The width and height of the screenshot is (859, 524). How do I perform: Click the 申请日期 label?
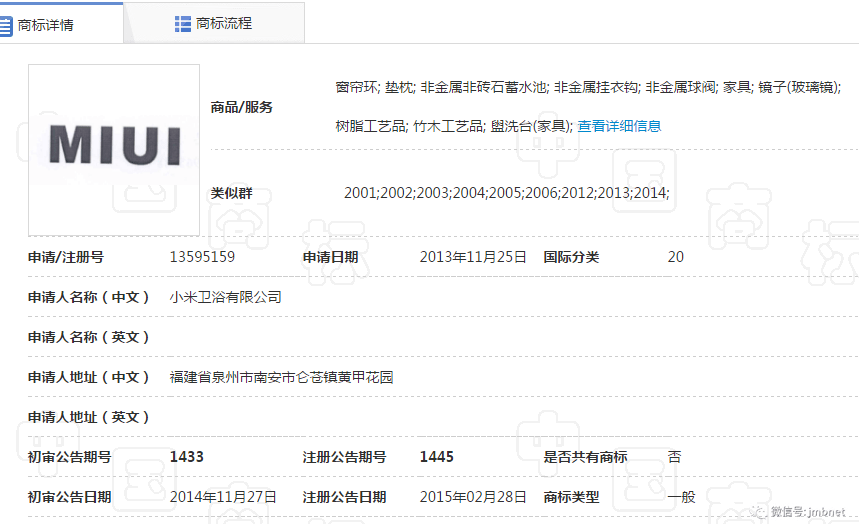pyautogui.click(x=330, y=257)
